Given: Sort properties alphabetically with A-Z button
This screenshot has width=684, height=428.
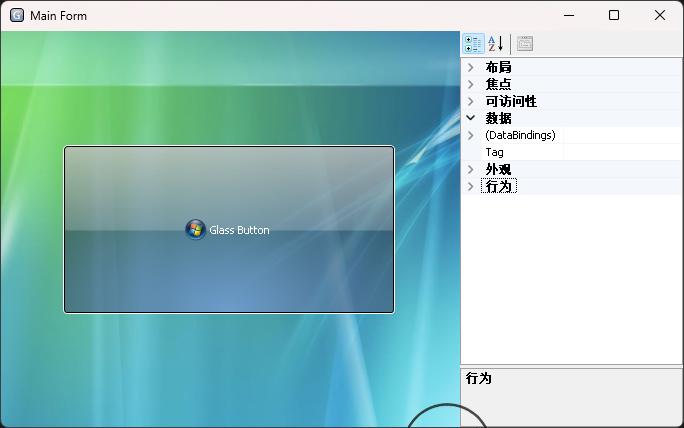Looking at the screenshot, I should (496, 44).
